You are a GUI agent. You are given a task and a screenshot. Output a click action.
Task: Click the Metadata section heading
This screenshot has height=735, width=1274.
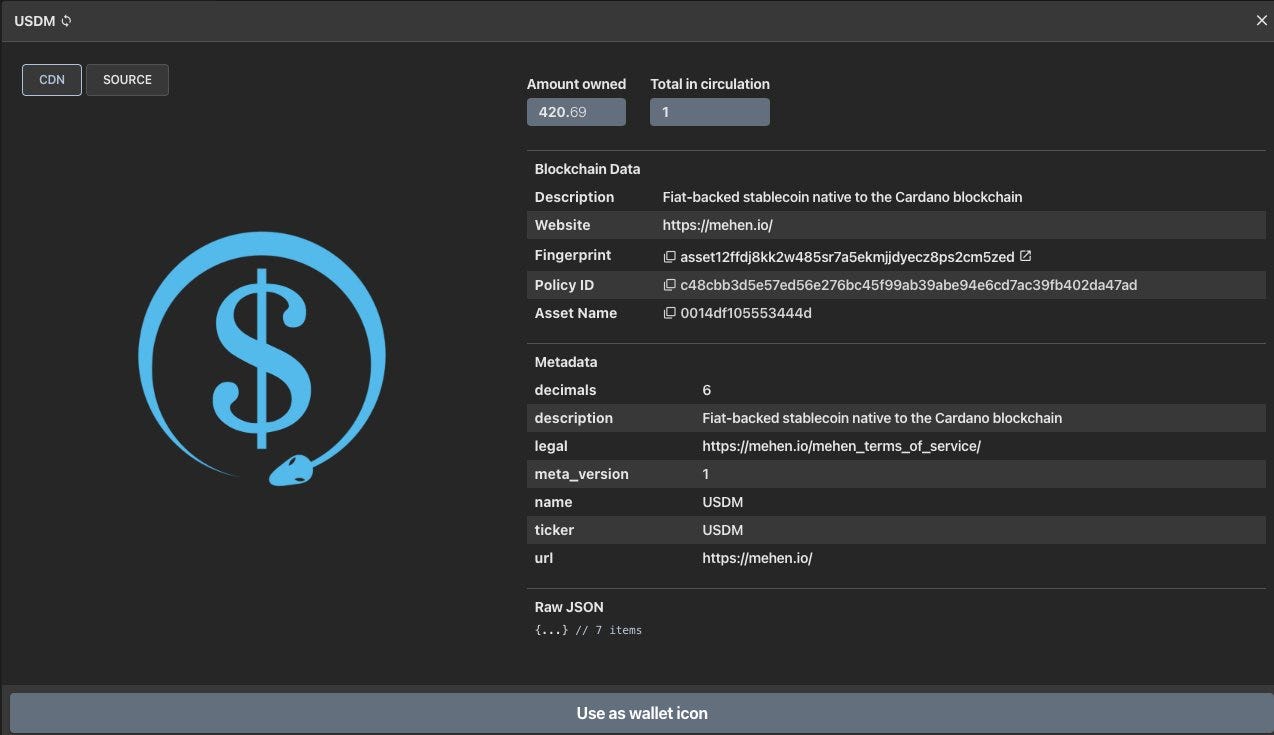(566, 362)
